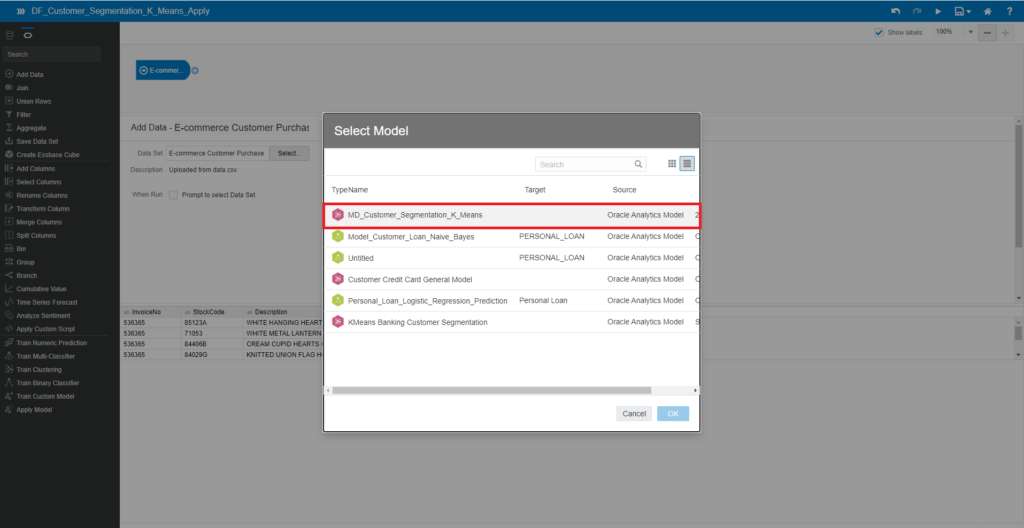
Task: Open the zoom percentage dropdown
Action: click(970, 33)
